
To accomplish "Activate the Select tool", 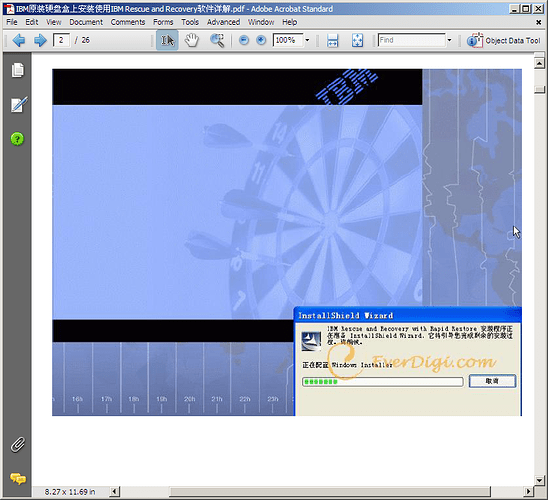I will pos(167,40).
